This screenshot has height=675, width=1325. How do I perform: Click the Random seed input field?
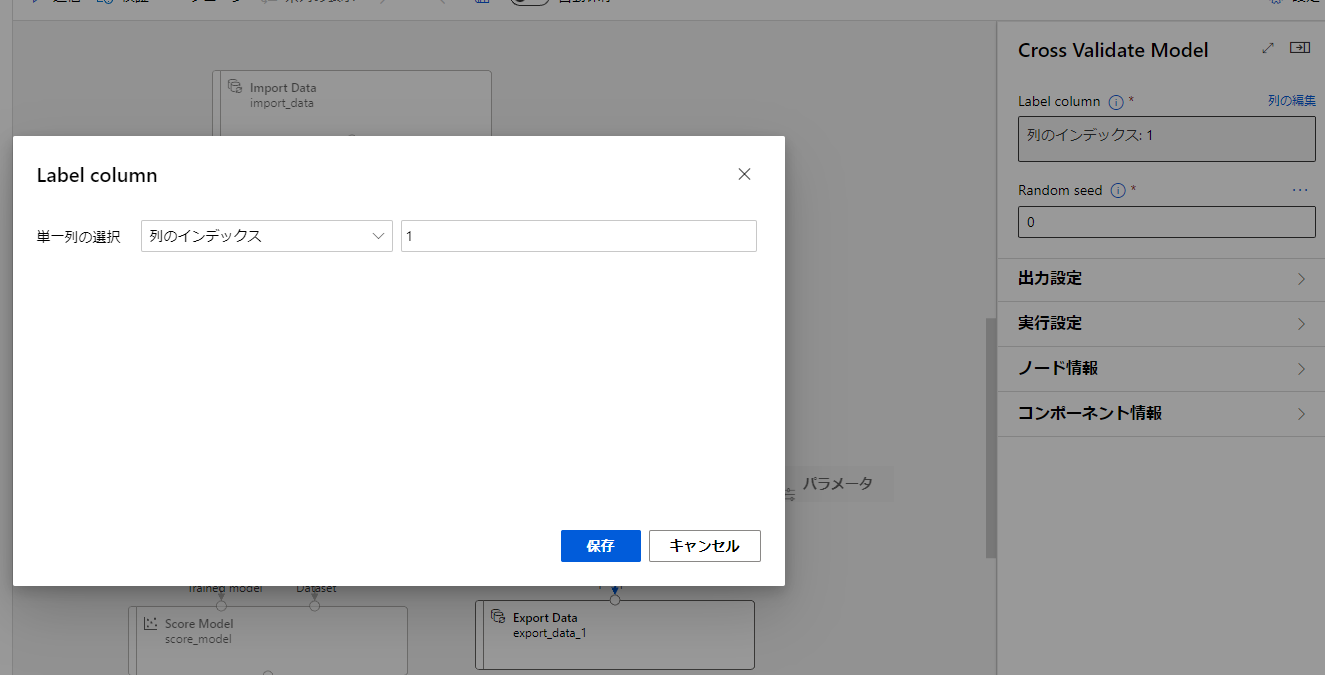(x=1167, y=222)
